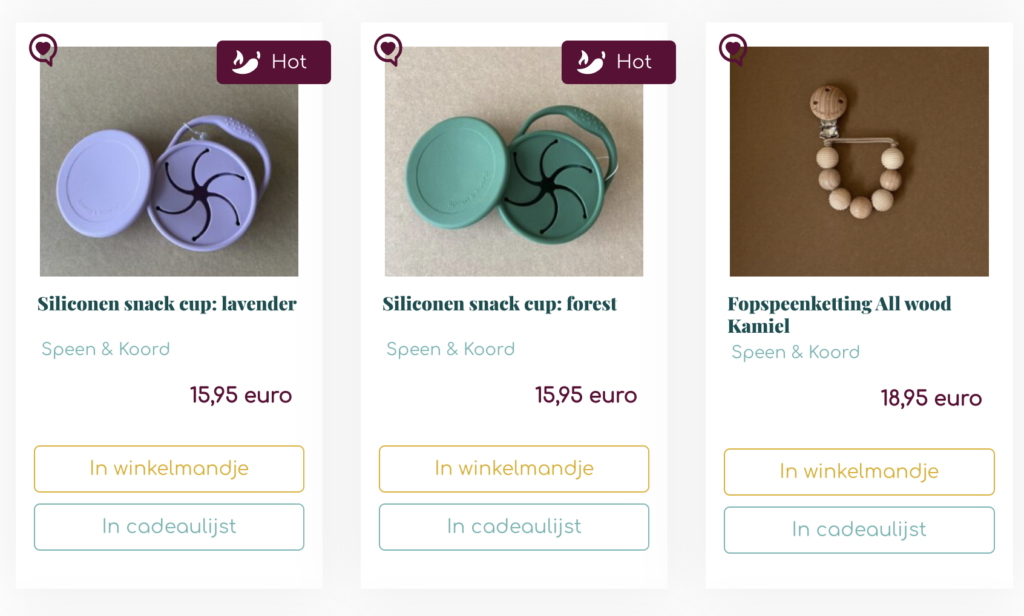The image size is (1024, 616).
Task: Click the wishlist heart icon on Fopspeenketting Kamiel
Action: point(733,49)
